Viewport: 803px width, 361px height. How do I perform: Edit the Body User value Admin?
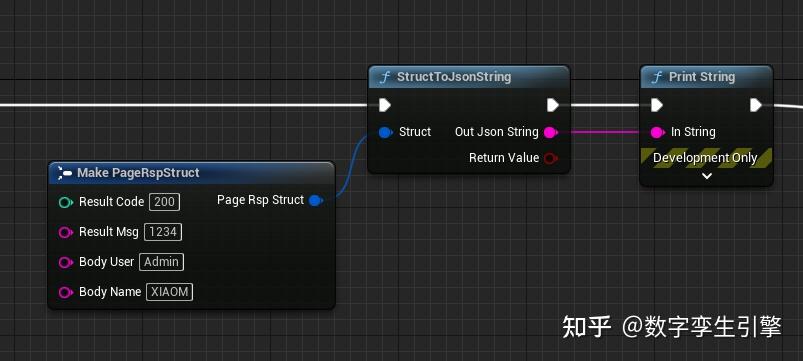tap(161, 262)
